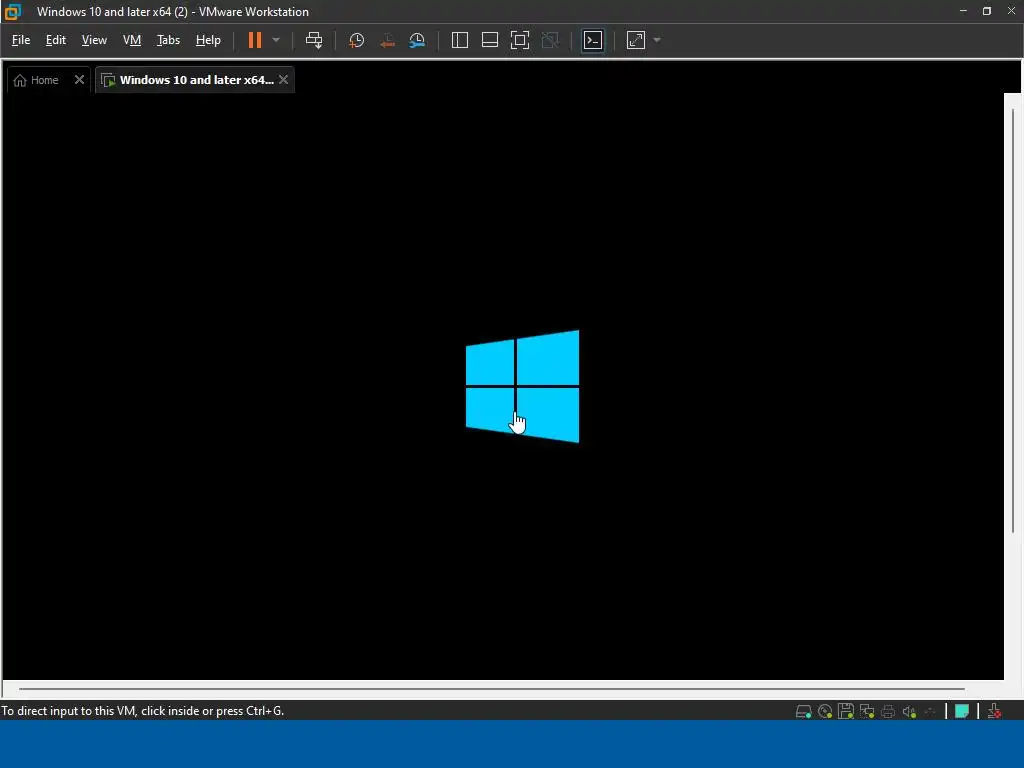Toggle the console view button
1024x768 pixels.
(593, 40)
